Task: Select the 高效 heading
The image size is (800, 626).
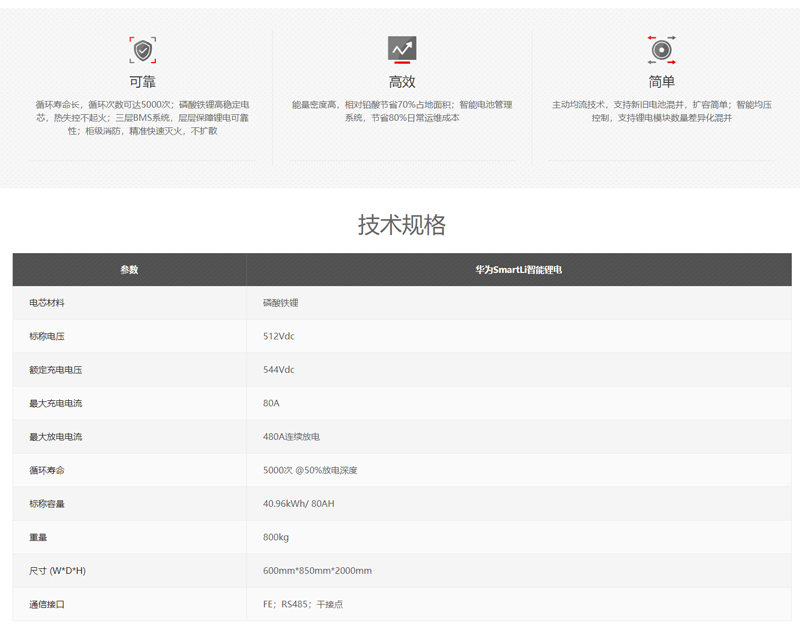Action: click(402, 82)
